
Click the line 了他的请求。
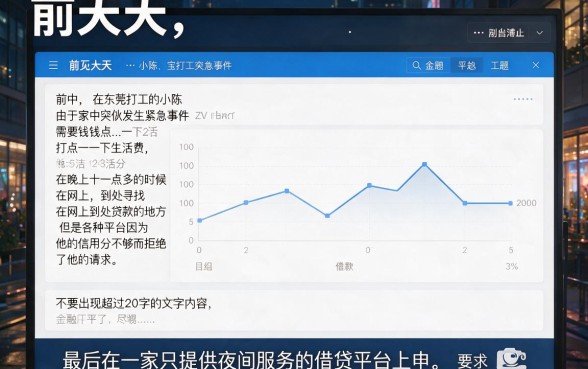(87, 260)
